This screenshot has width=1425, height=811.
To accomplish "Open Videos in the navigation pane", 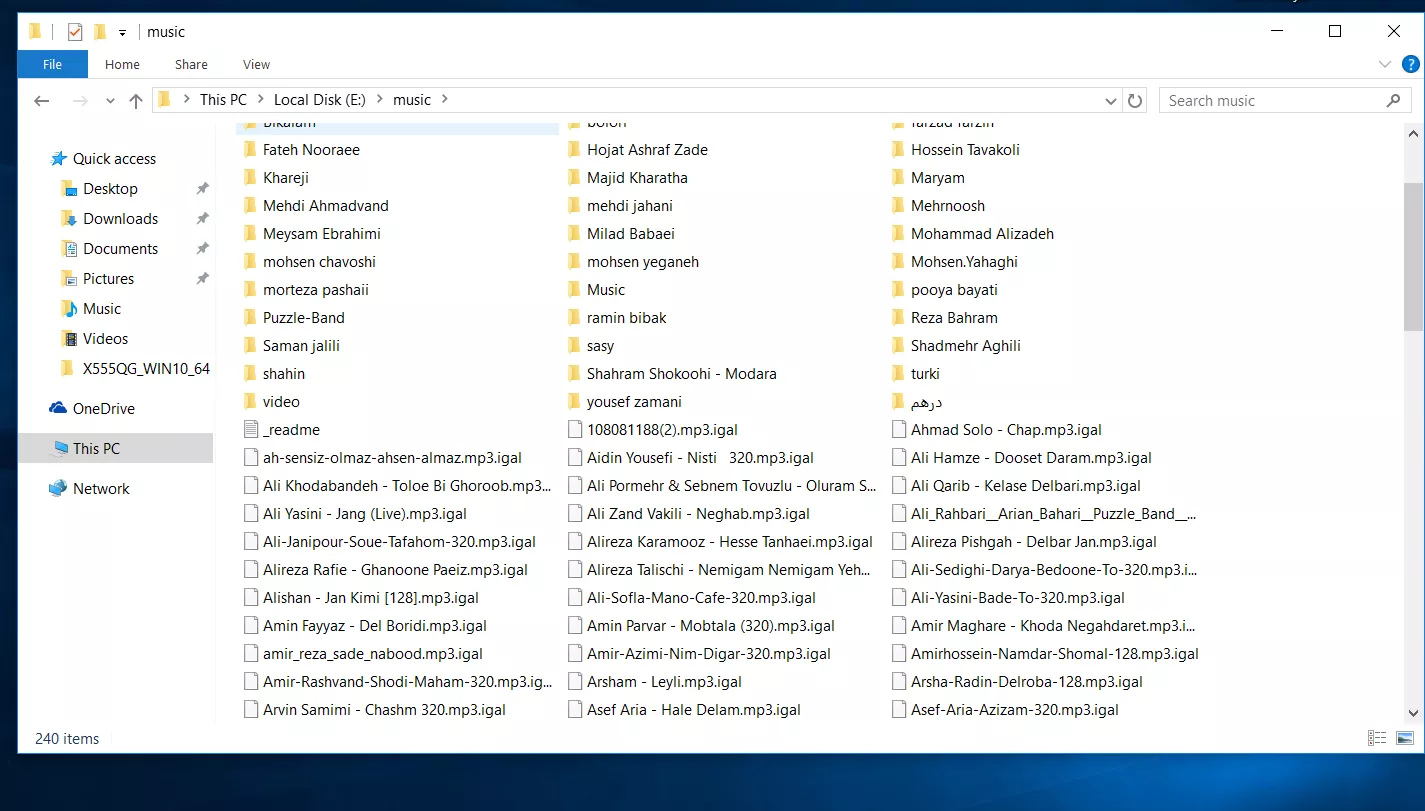I will [x=105, y=338].
